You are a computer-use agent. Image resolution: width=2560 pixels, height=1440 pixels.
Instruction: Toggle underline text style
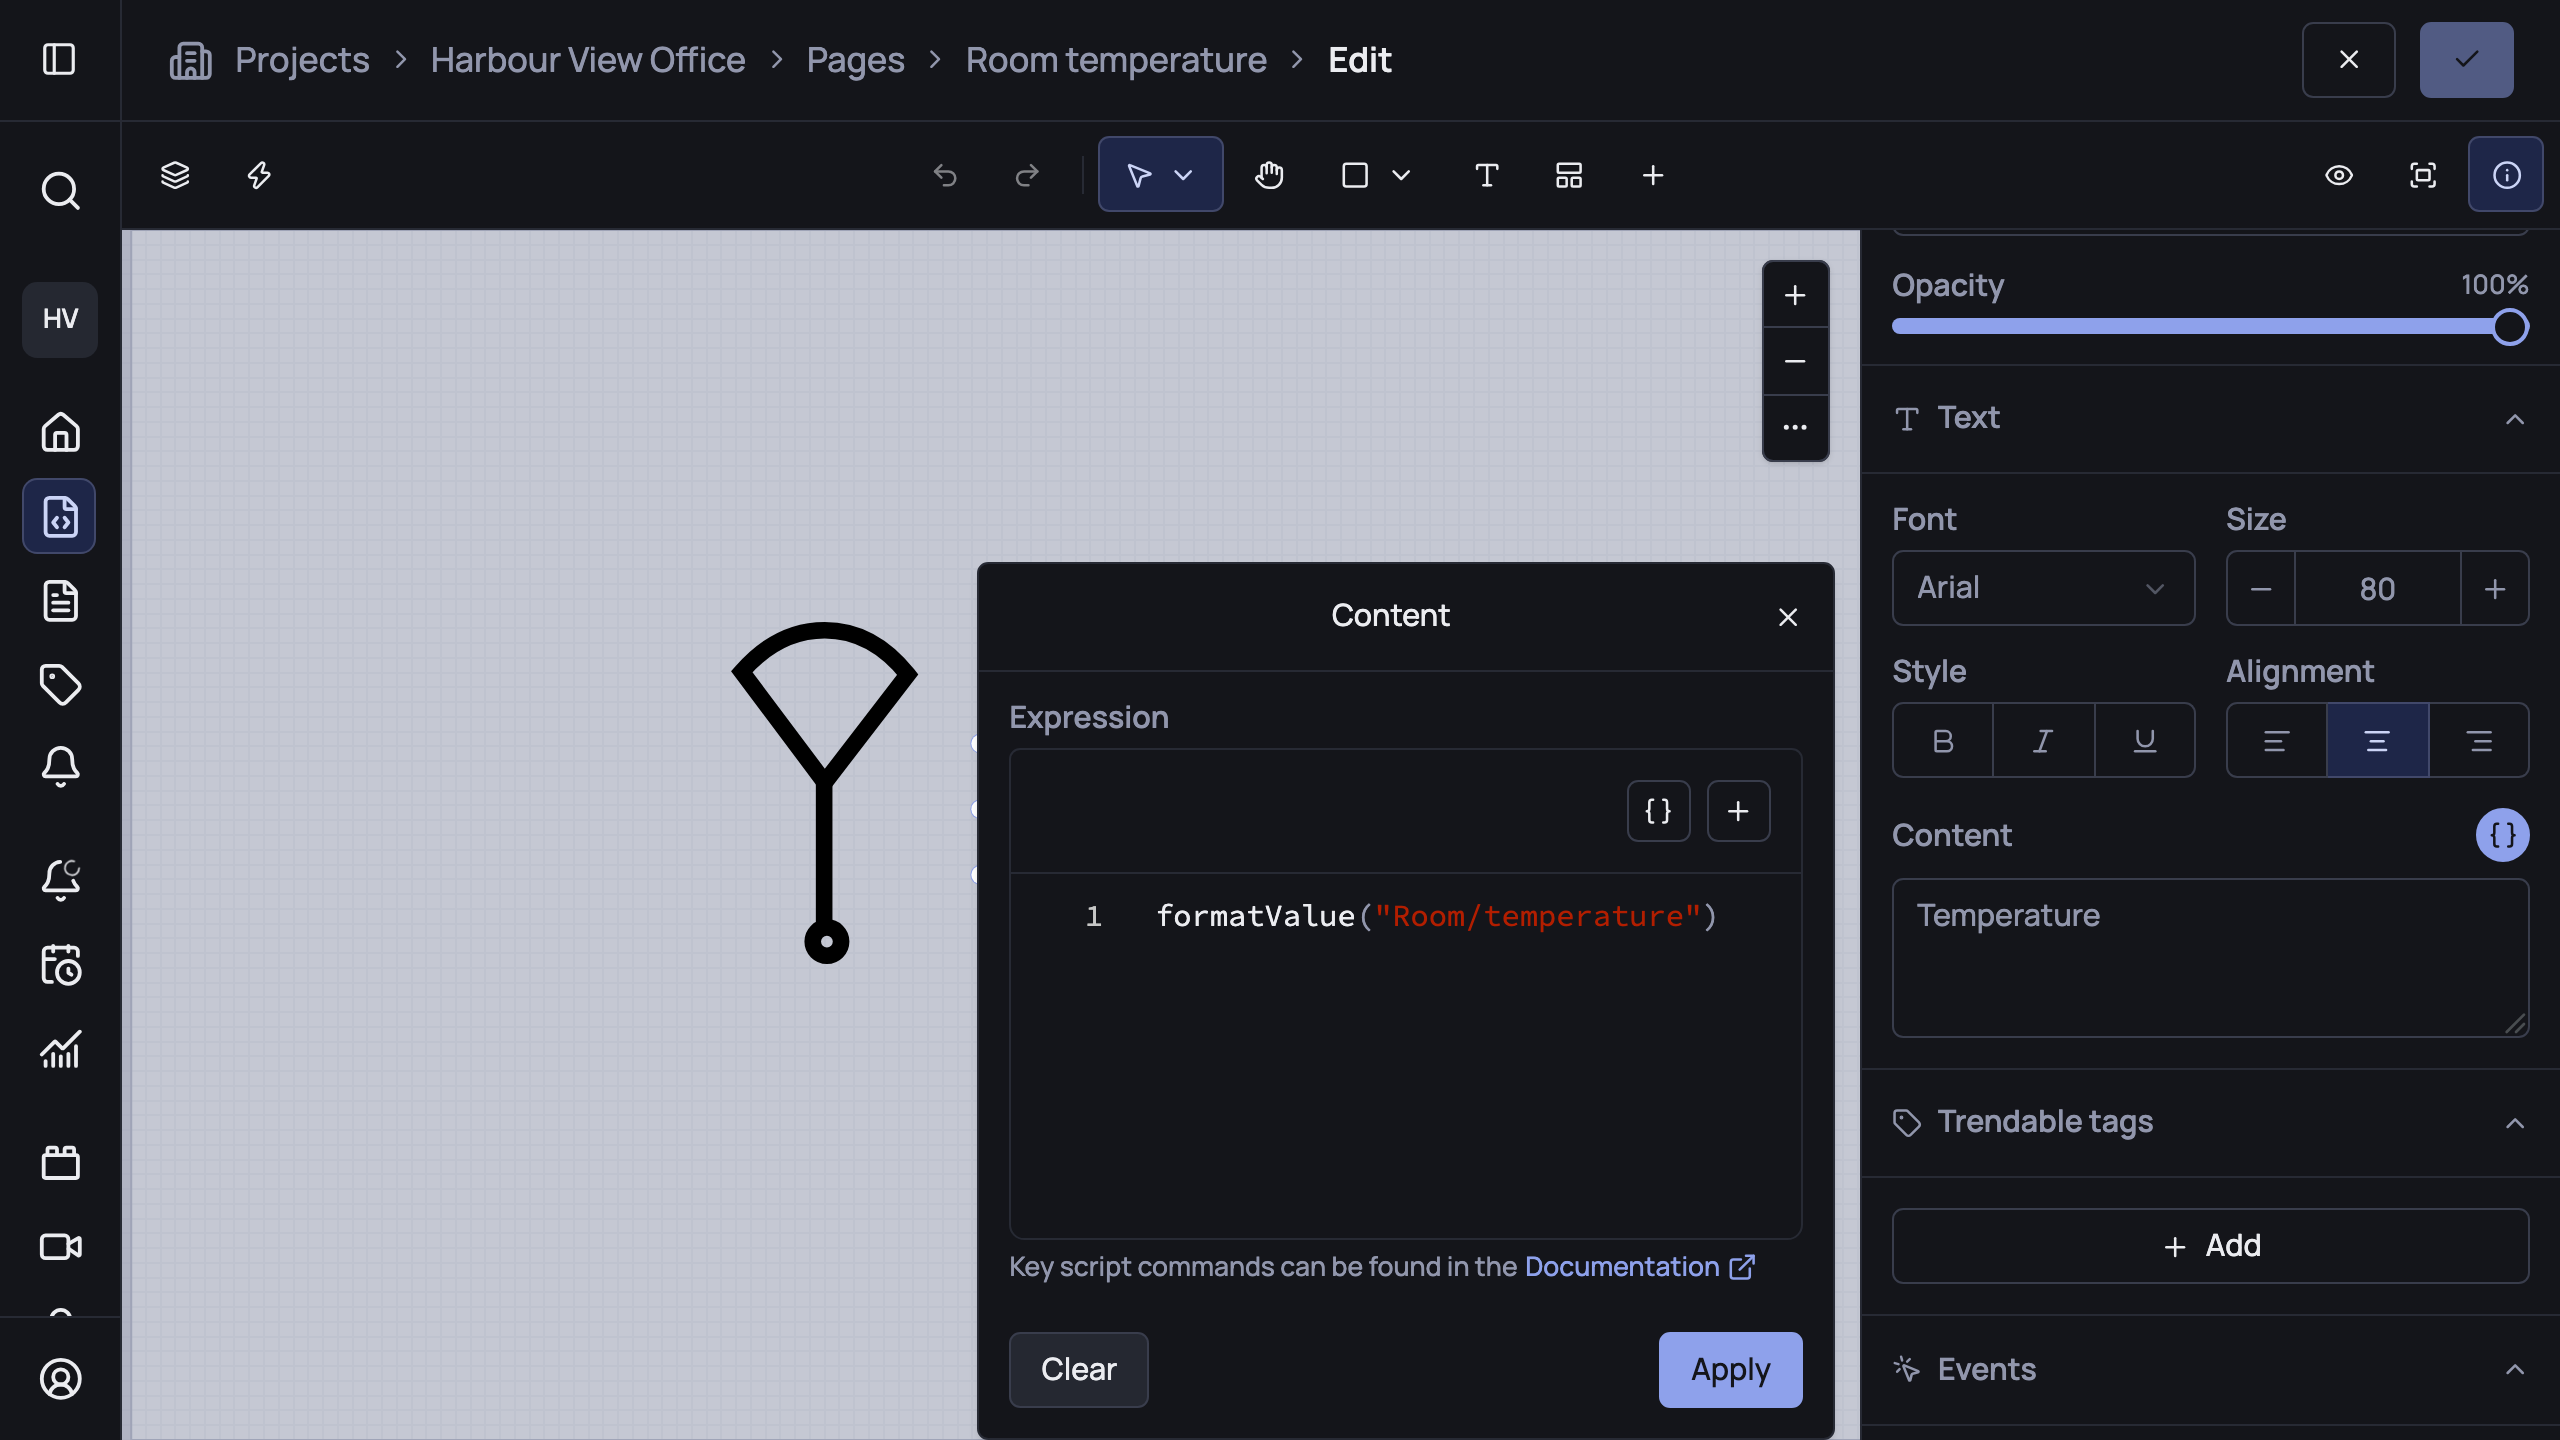[2145, 741]
